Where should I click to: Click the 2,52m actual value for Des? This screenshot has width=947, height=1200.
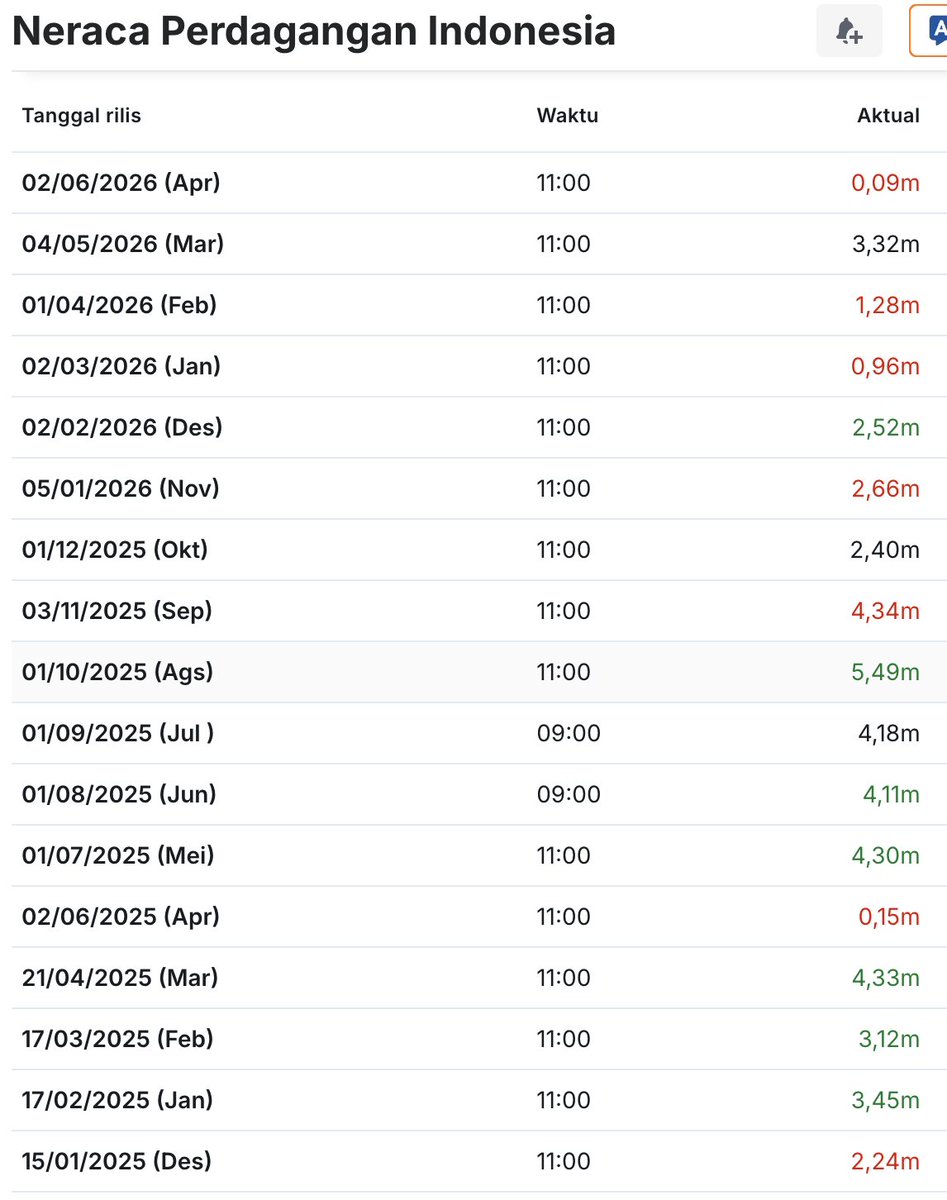[885, 427]
